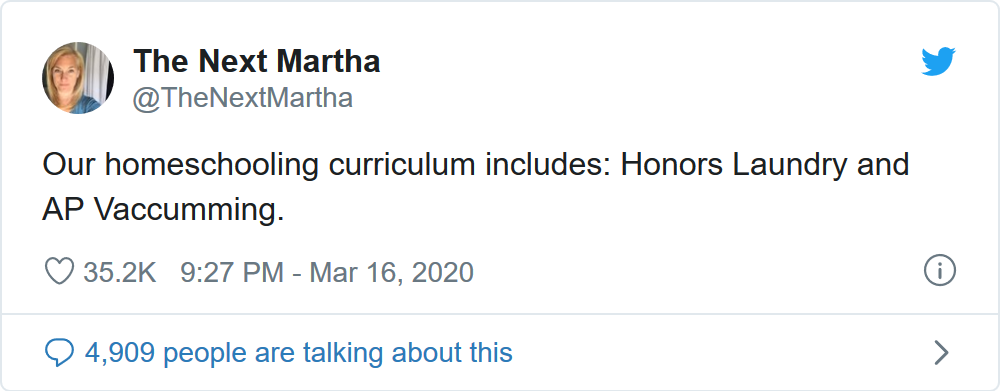Click the speech bubble conversation icon
1000x391 pixels.
(59, 353)
